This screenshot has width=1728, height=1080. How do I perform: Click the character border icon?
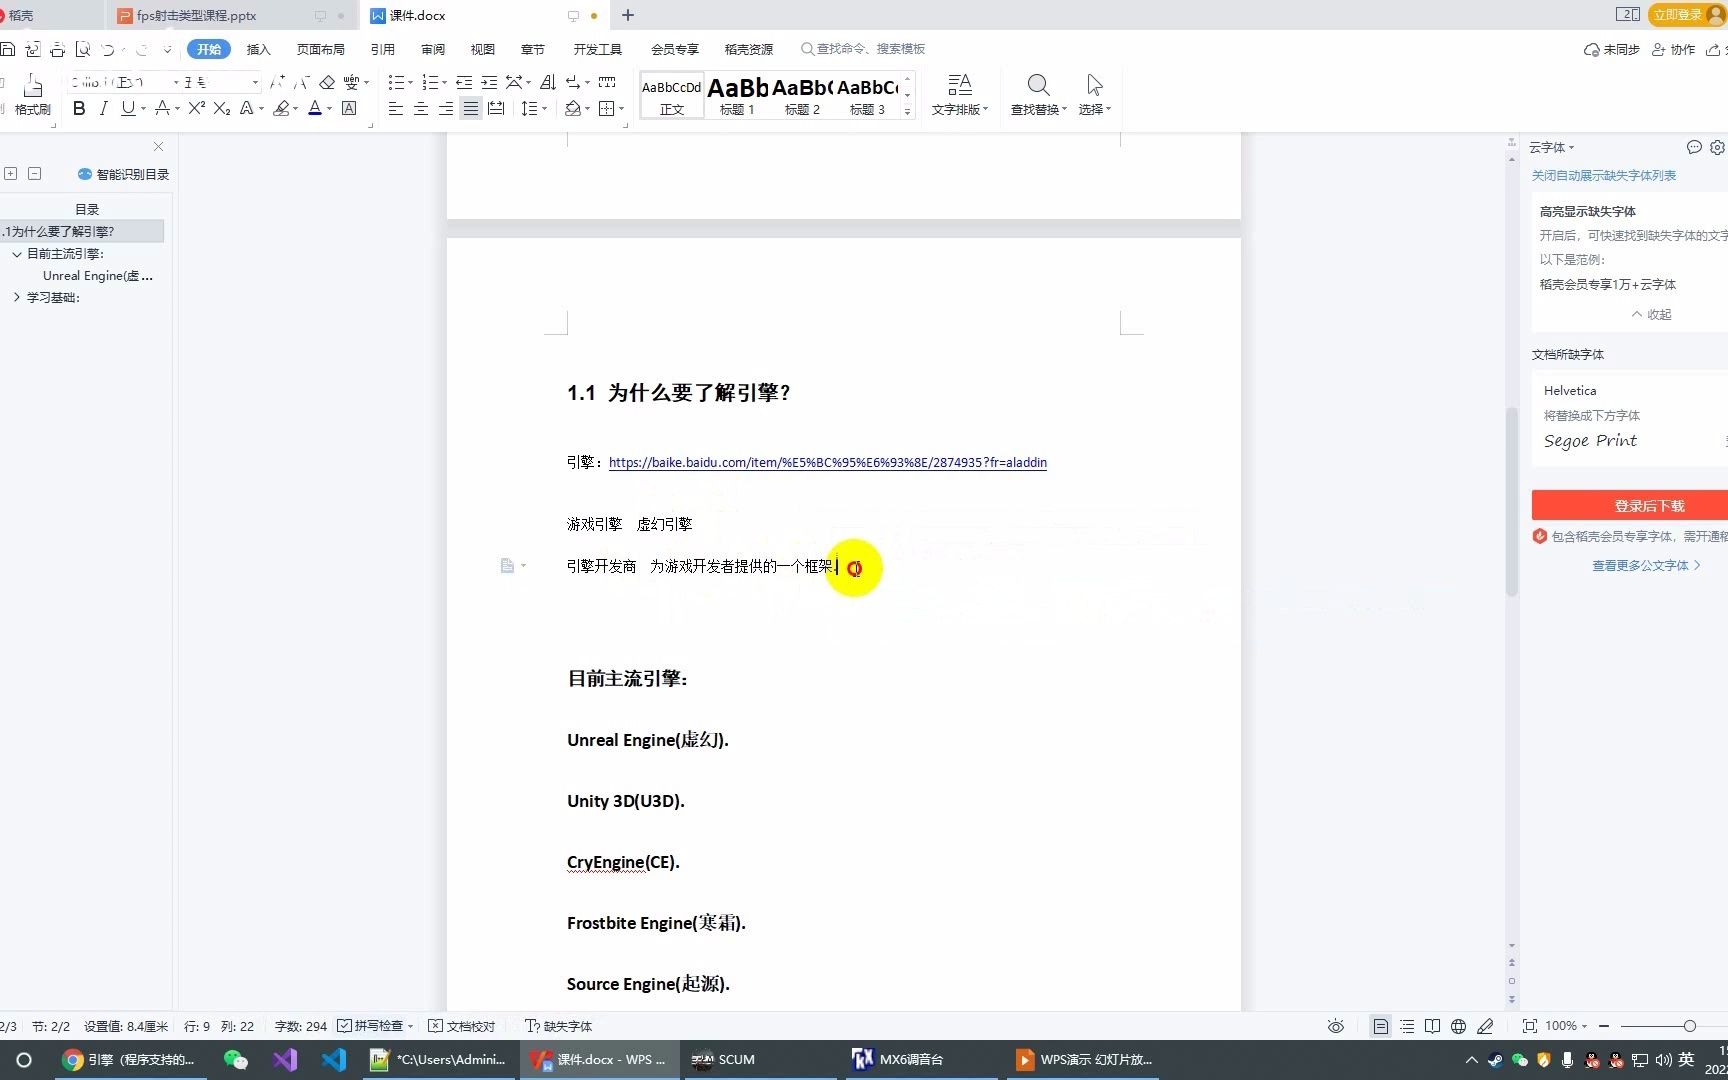click(349, 108)
